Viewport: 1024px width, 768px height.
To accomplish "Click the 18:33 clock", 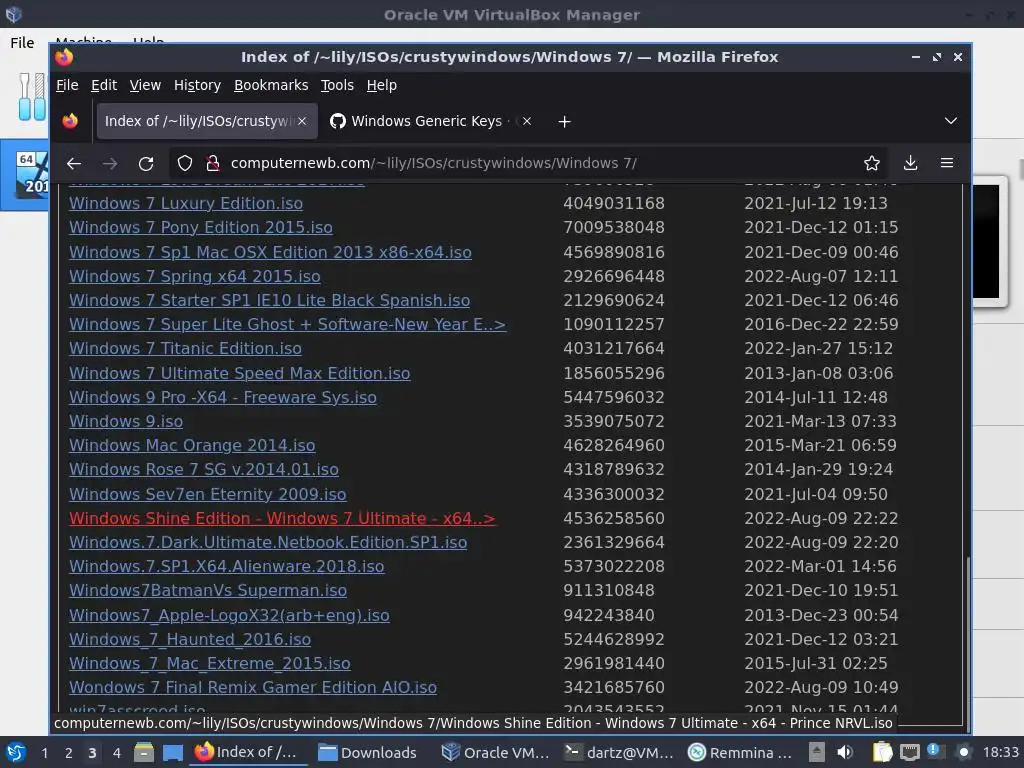I will click(x=1000, y=752).
